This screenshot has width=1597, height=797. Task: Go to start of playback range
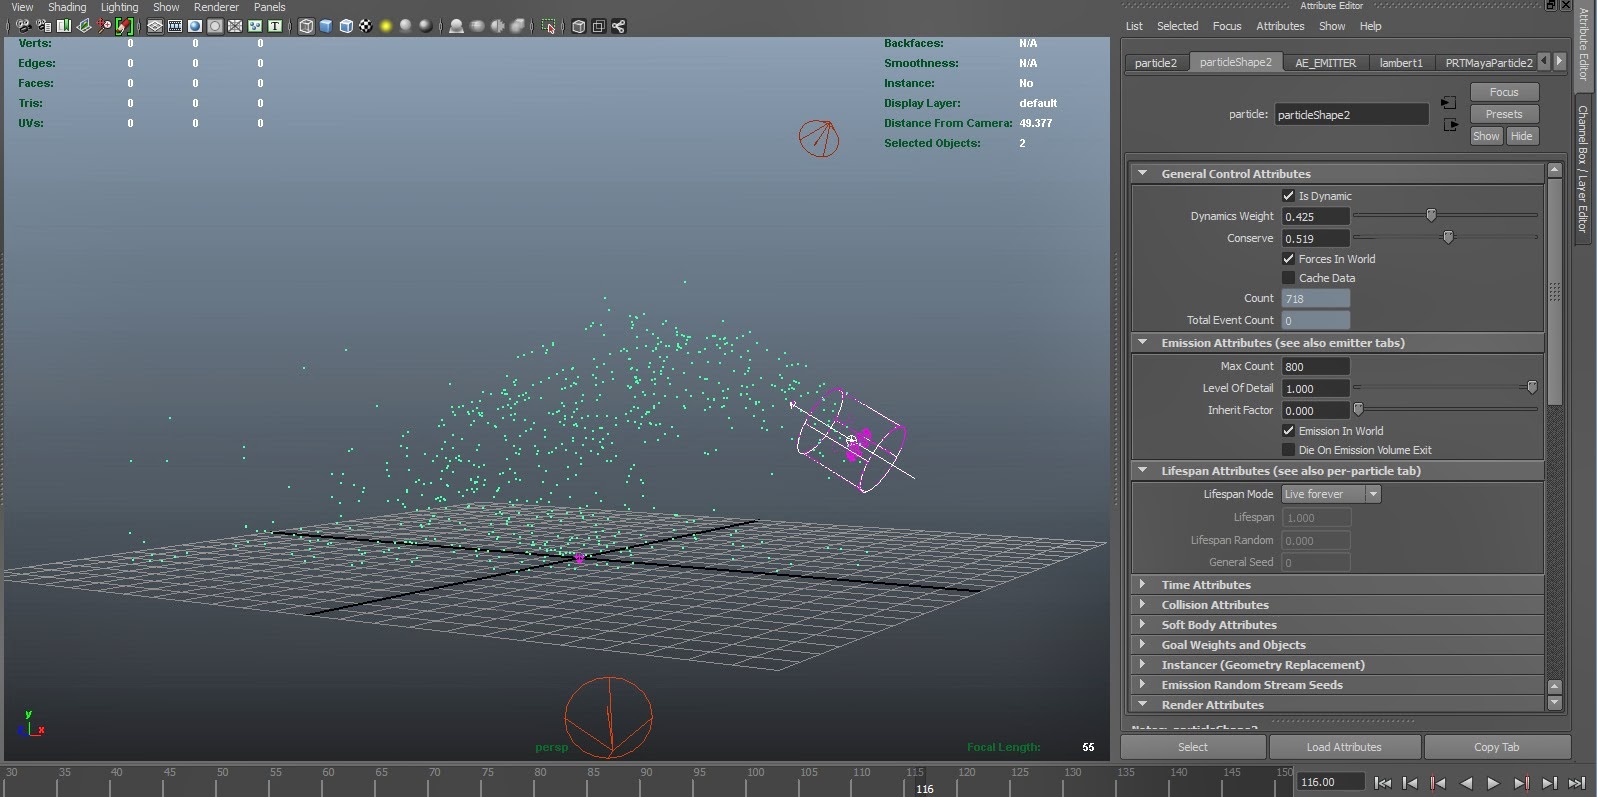click(x=1383, y=783)
